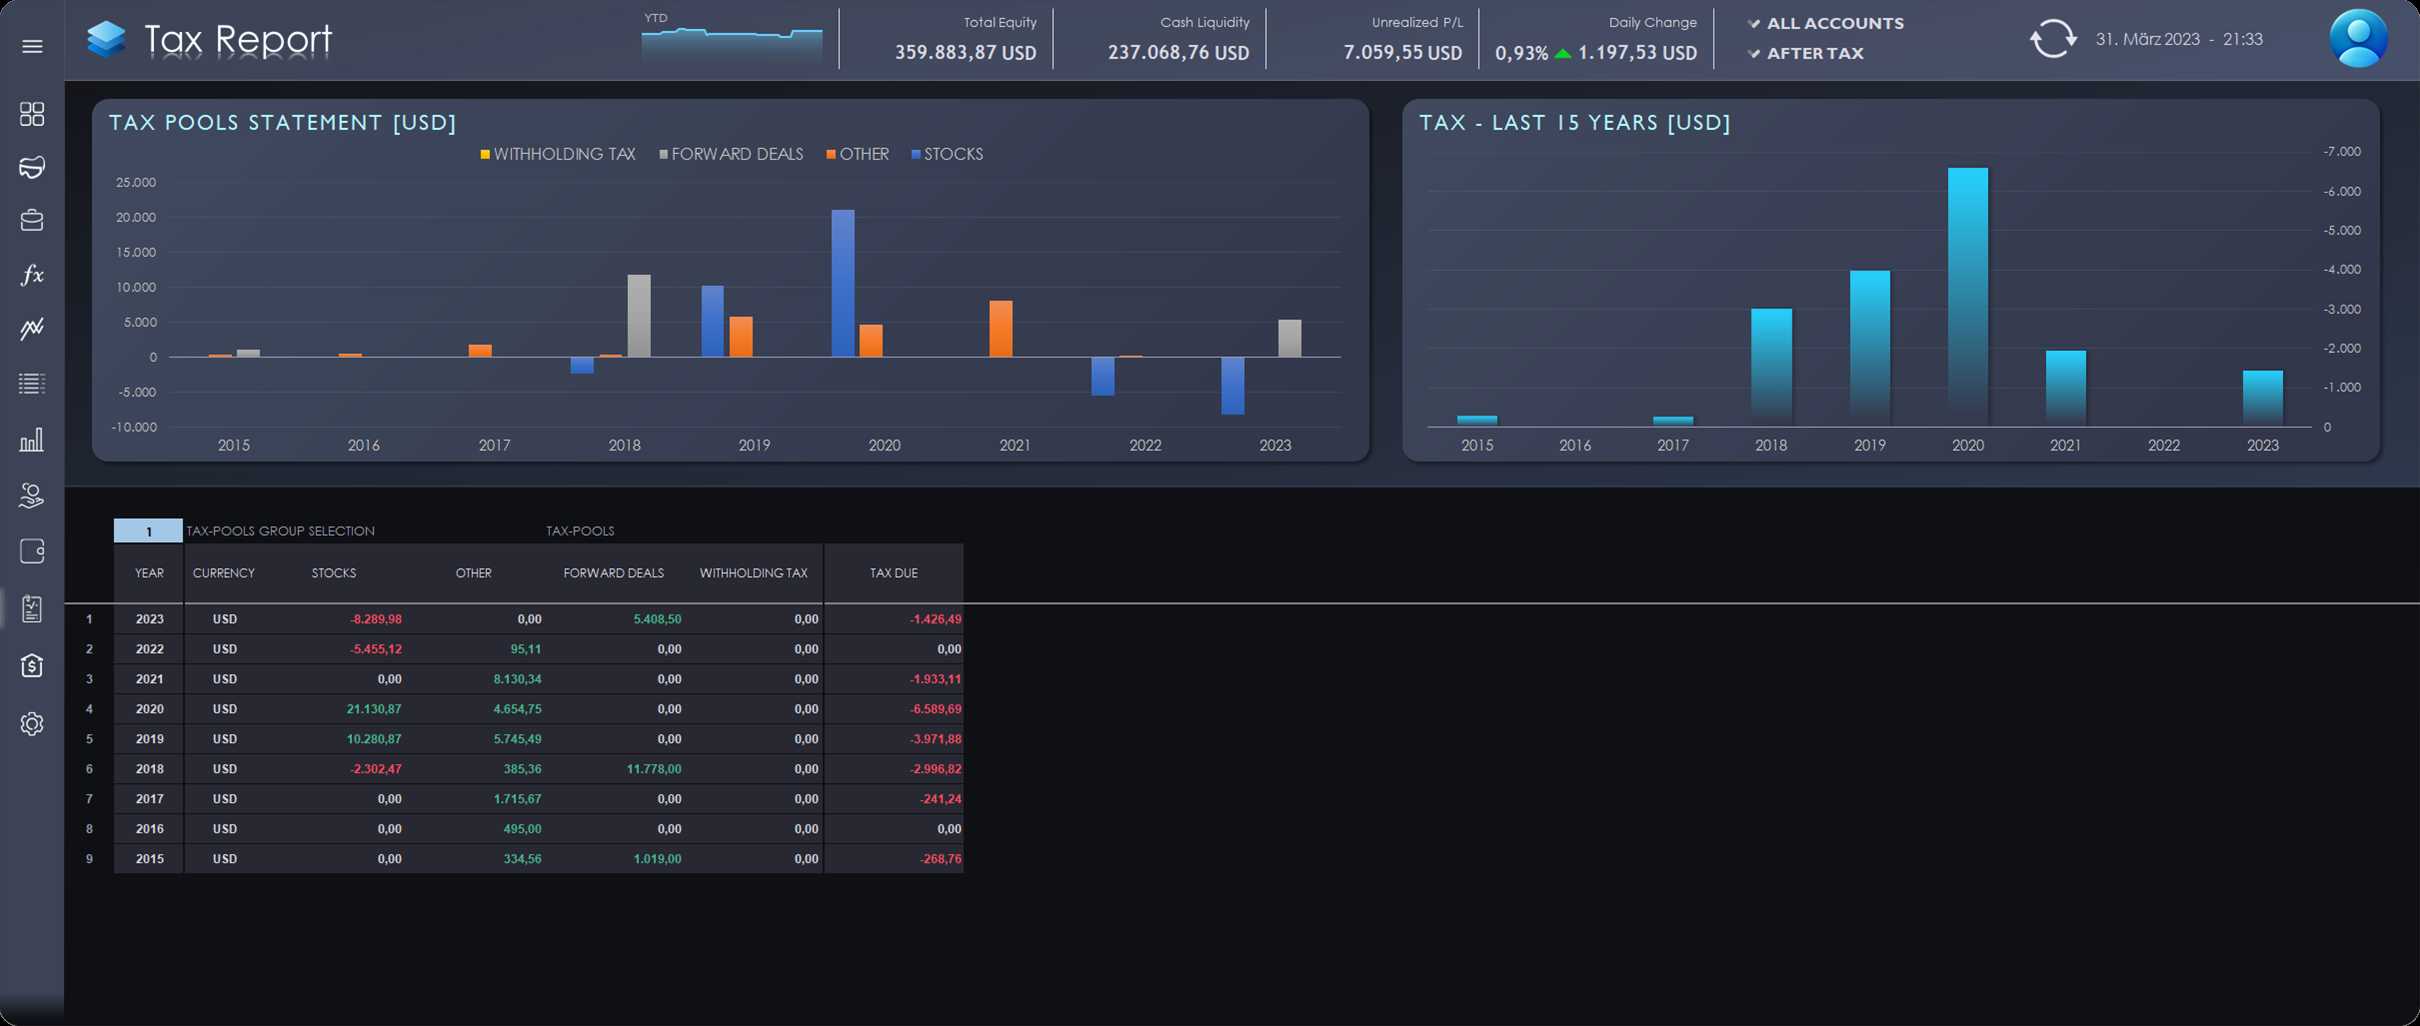Viewport: 2420px width, 1026px height.
Task: Open the house with dollar icon
Action: (32, 666)
